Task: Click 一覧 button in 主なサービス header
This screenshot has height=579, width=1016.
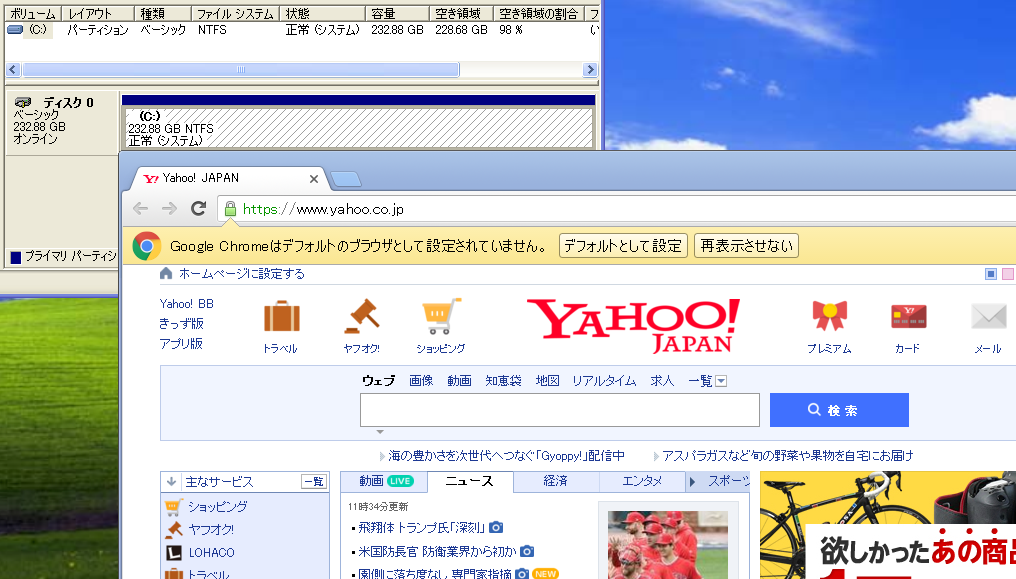Action: click(x=314, y=481)
